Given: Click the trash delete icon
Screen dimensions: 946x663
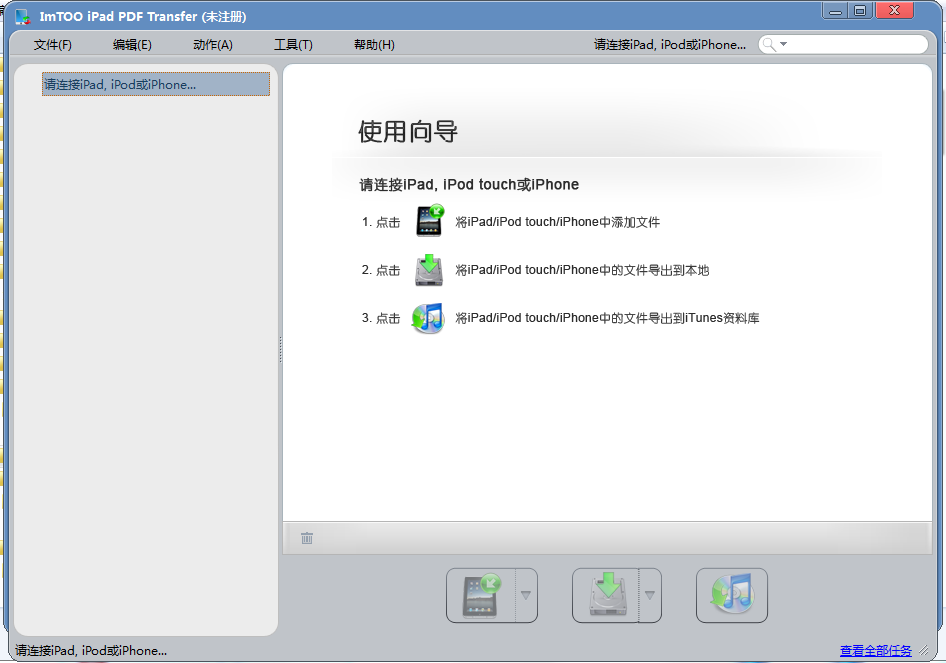Looking at the screenshot, I should (x=307, y=538).
